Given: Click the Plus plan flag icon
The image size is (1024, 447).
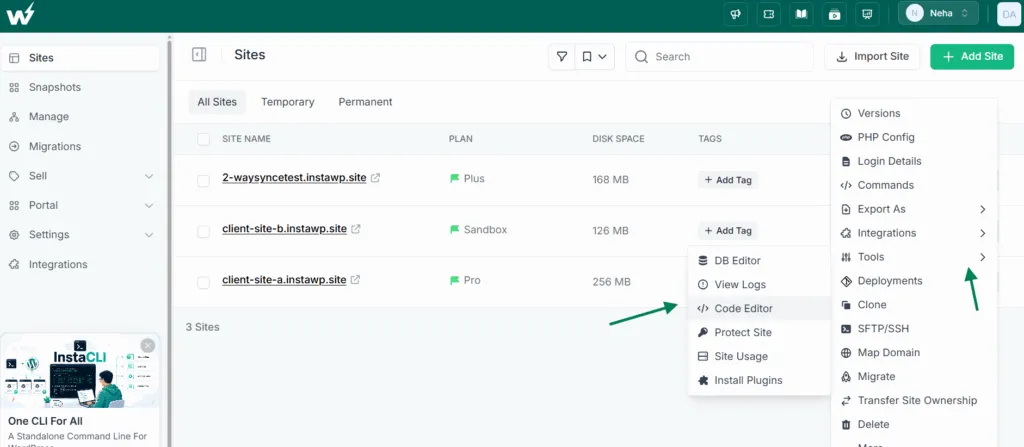Looking at the screenshot, I should [x=455, y=178].
